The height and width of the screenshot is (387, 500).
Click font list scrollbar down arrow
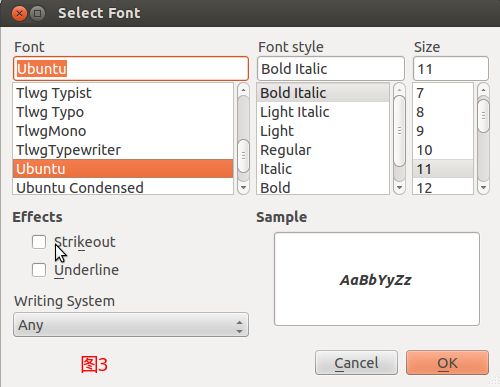243,187
